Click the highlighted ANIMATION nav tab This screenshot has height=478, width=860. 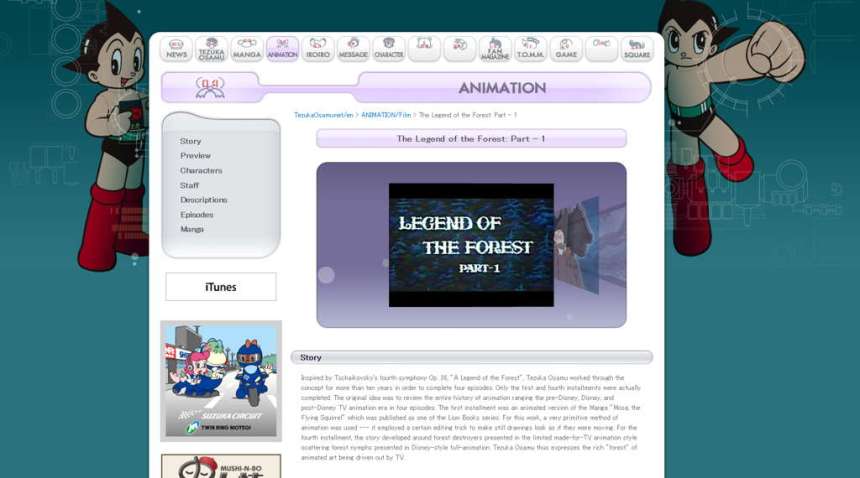(282, 49)
